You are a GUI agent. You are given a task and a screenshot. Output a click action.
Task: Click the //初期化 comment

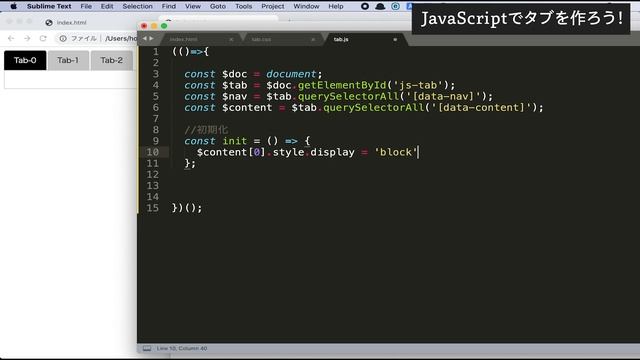point(206,130)
